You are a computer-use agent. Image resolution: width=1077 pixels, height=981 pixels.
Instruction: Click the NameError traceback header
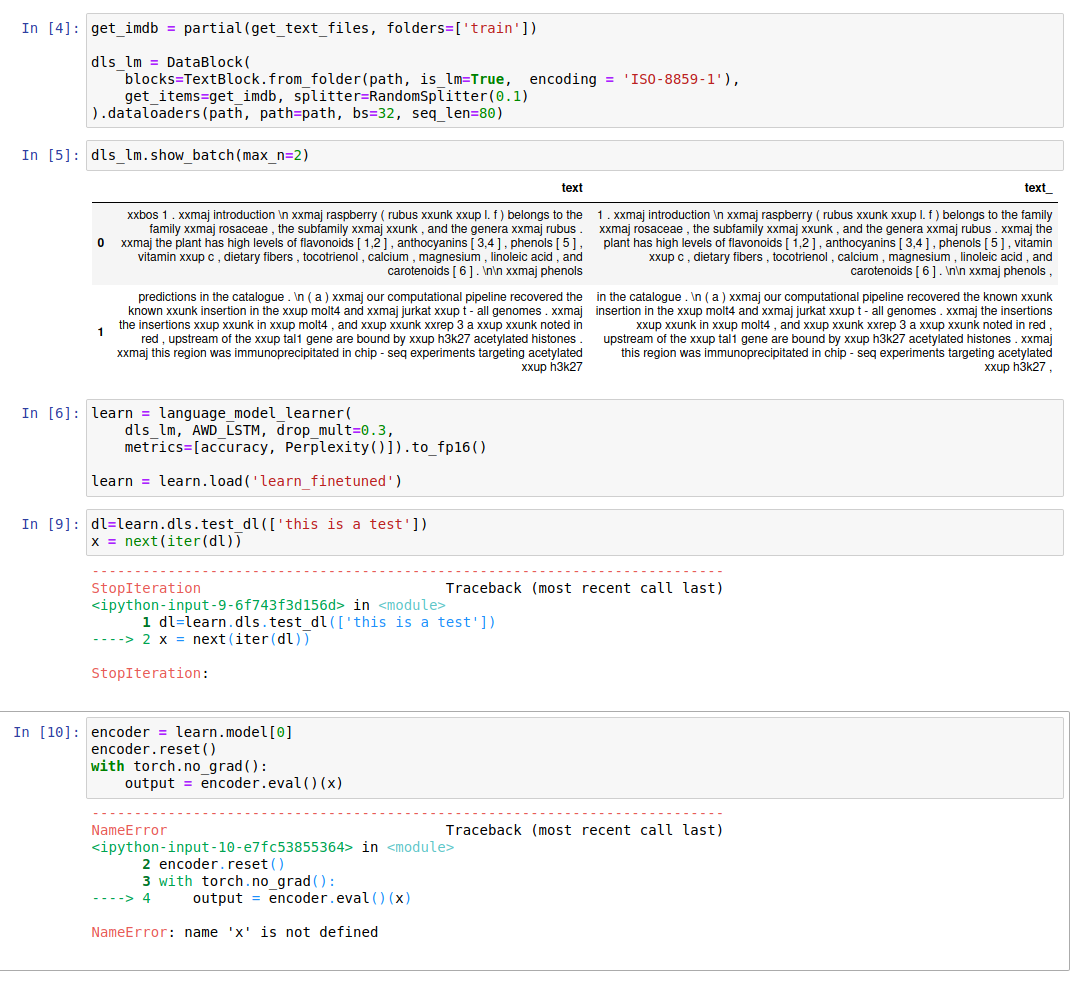[x=129, y=830]
